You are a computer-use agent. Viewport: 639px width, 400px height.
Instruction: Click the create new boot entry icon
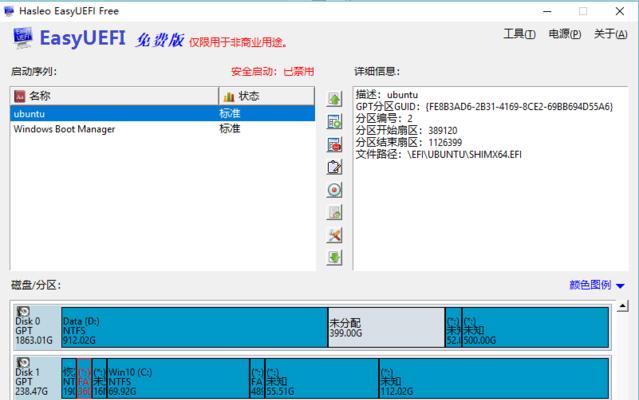[334, 122]
